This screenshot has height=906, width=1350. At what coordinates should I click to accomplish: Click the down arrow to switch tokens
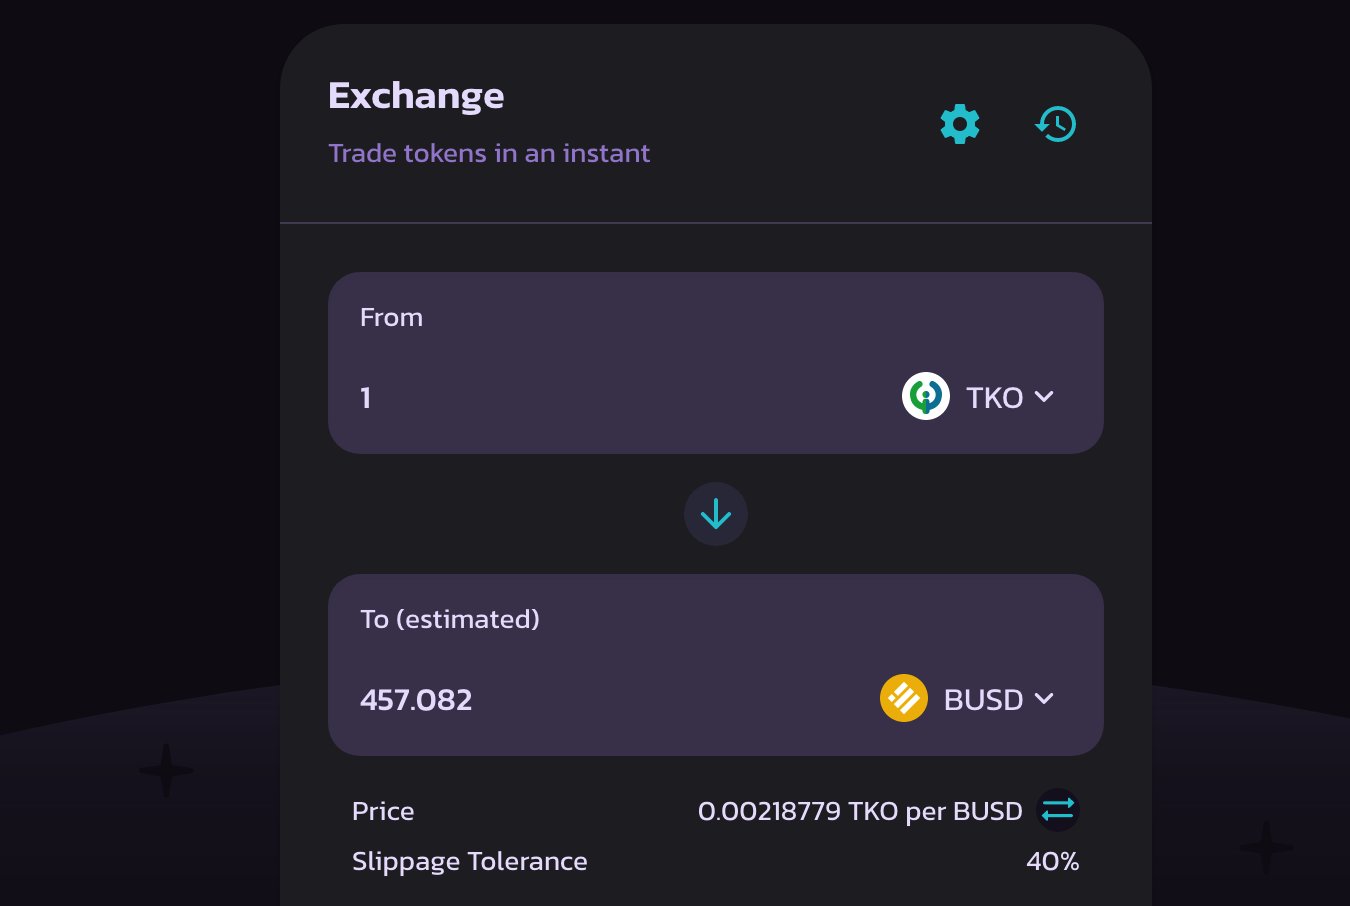click(x=716, y=514)
